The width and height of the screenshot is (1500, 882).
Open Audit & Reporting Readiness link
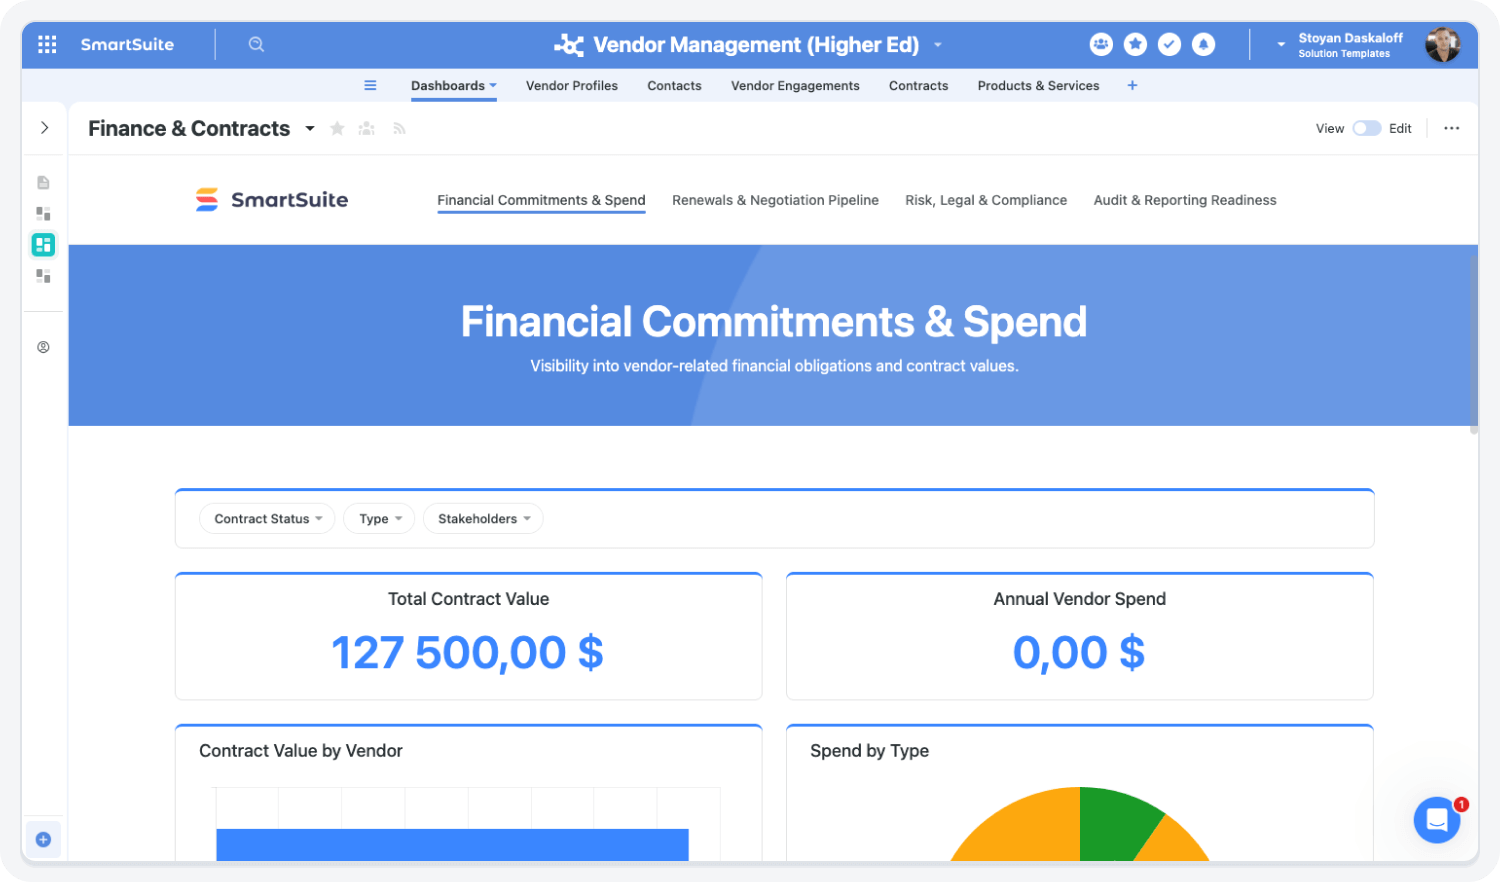(x=1185, y=200)
